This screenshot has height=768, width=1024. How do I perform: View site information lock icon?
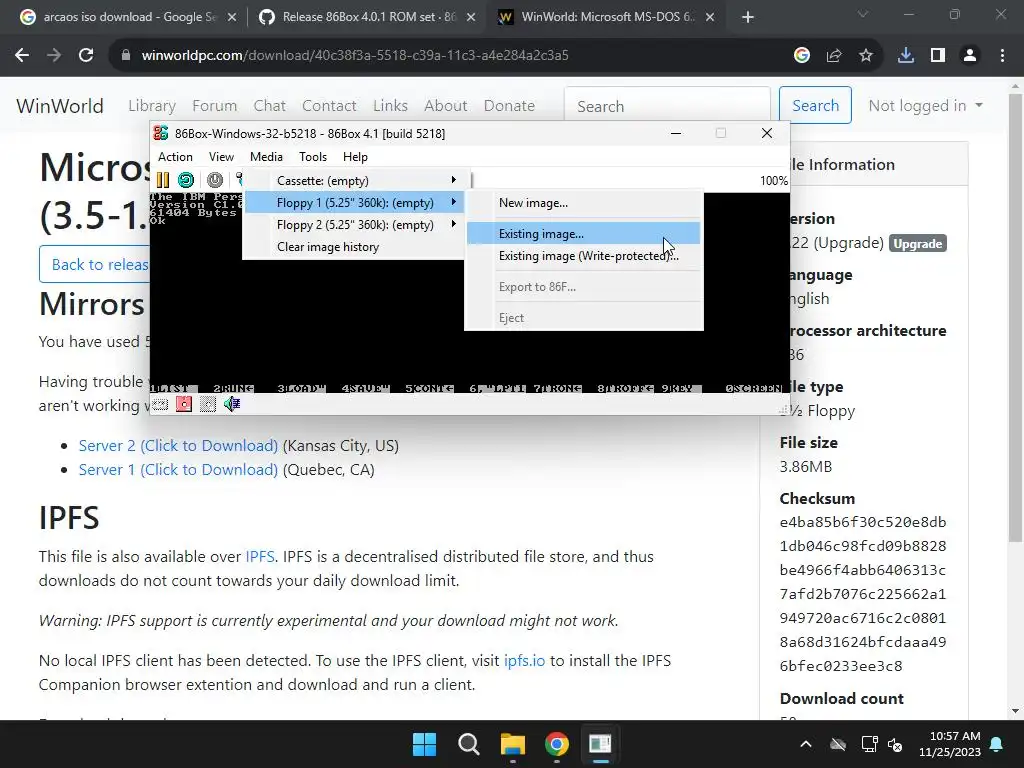(126, 56)
